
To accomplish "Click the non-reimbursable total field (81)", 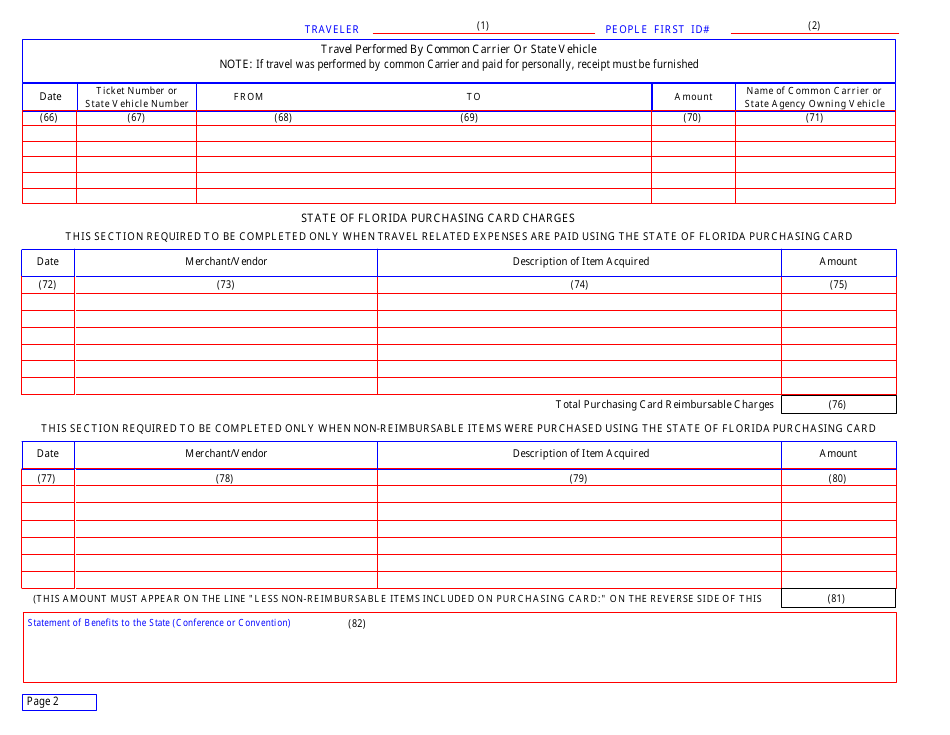I will pyautogui.click(x=839, y=598).
